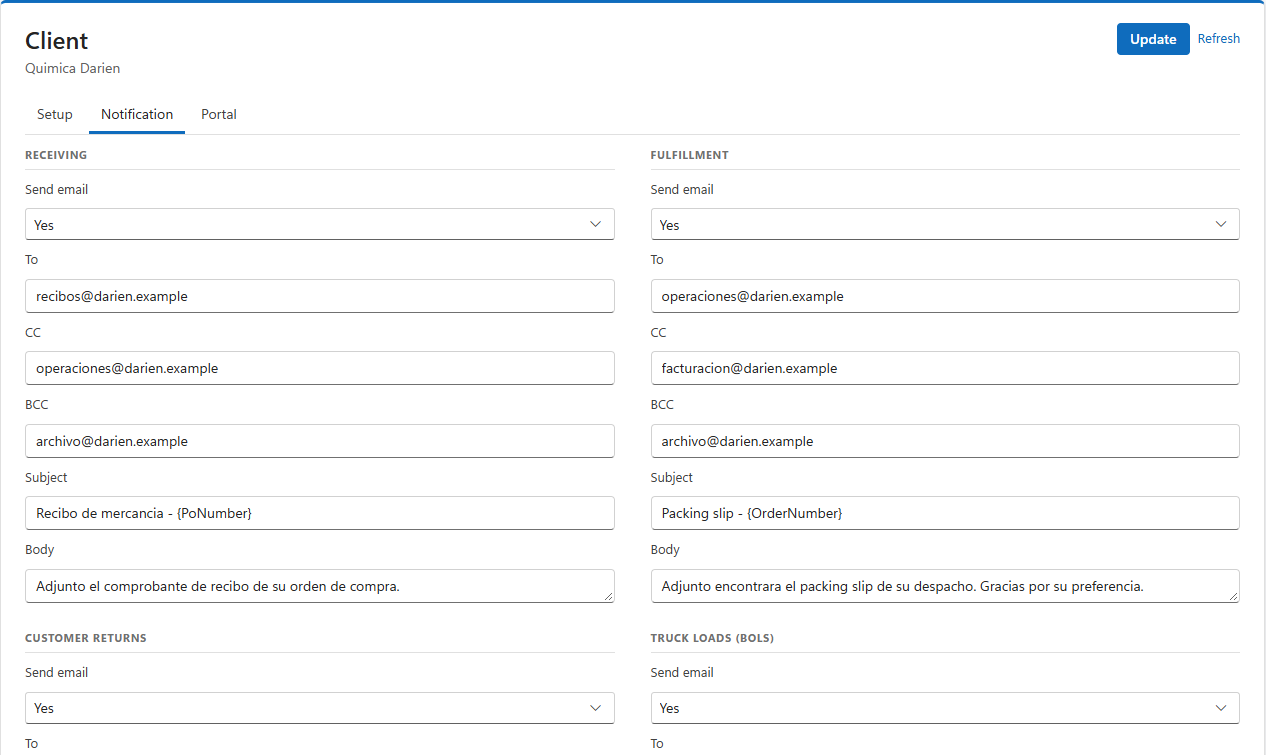
Task: Click Fulfillment BCC field archivo@darien.example
Action: coord(945,441)
